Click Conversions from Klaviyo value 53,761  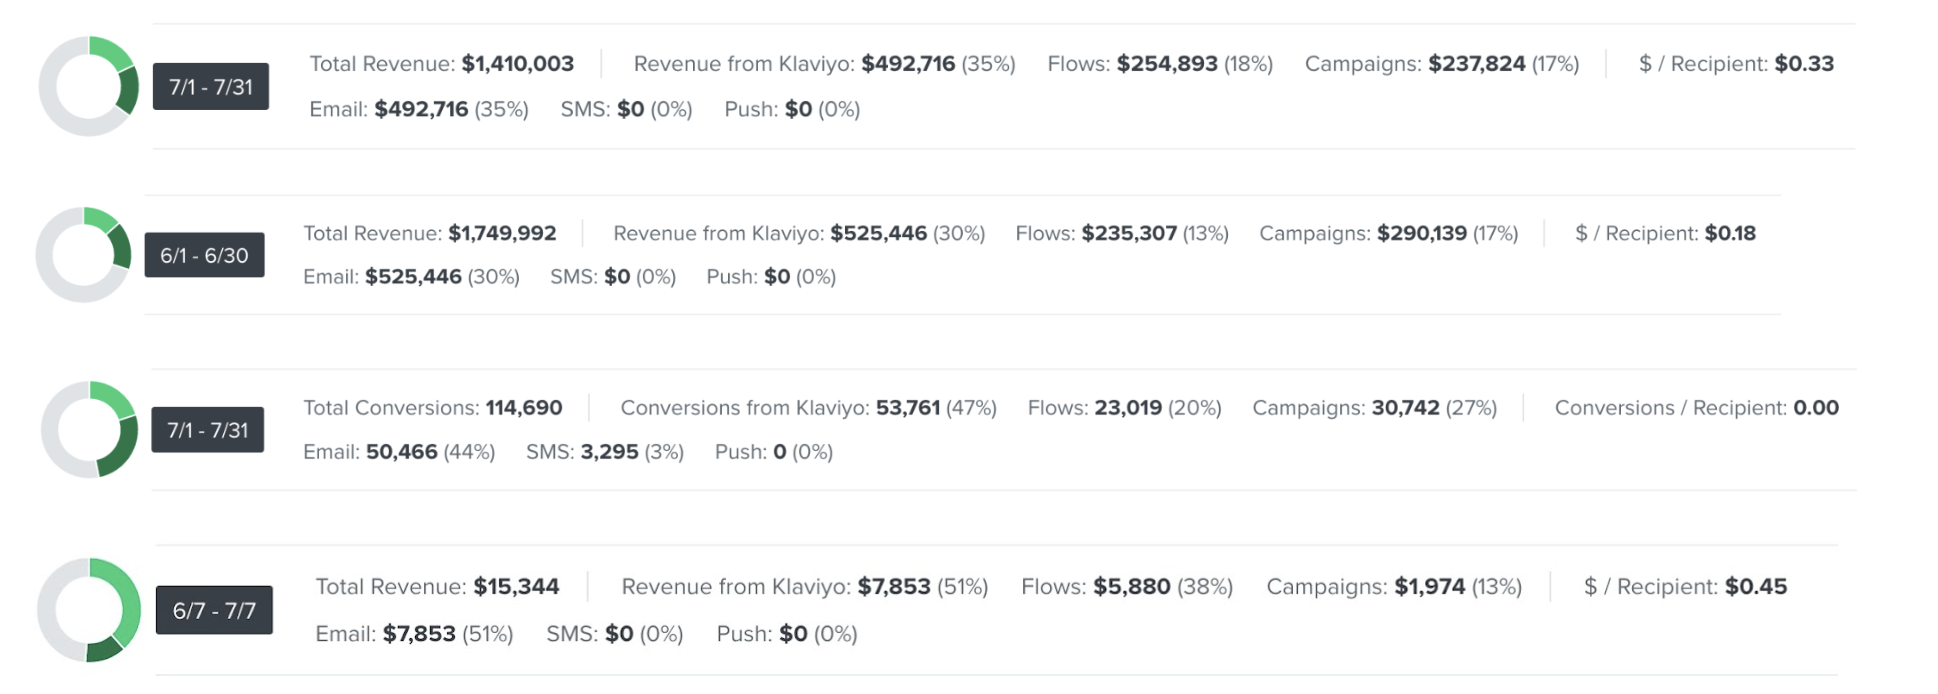point(908,408)
